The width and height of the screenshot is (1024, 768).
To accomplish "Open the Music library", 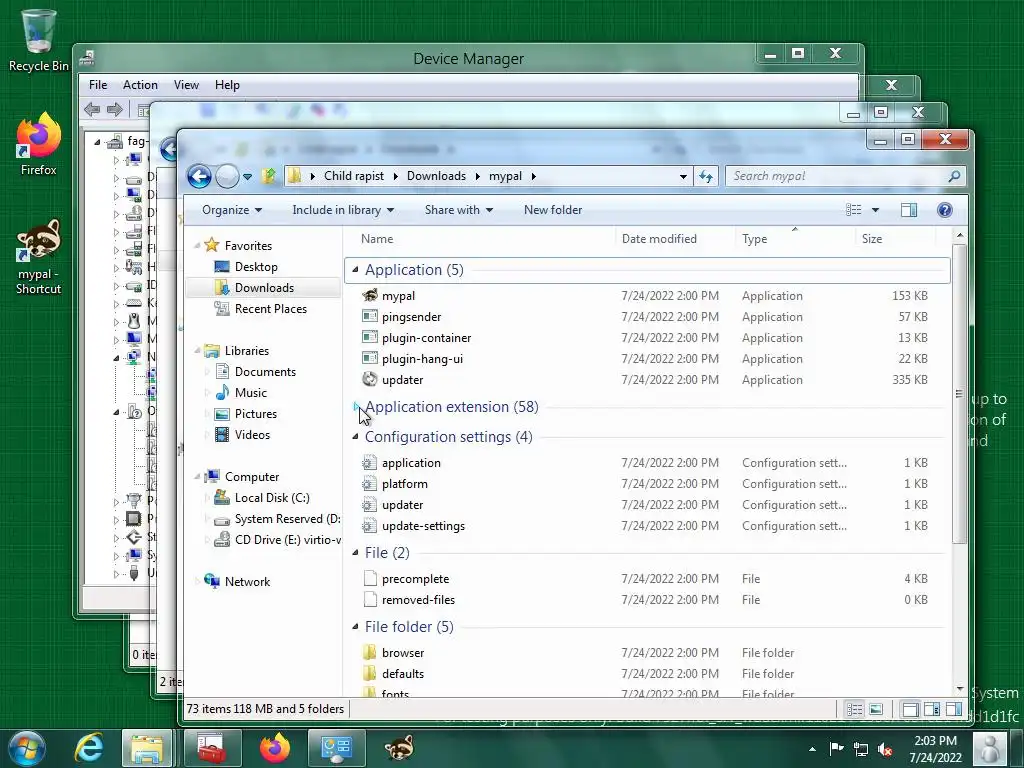I will [x=251, y=392].
